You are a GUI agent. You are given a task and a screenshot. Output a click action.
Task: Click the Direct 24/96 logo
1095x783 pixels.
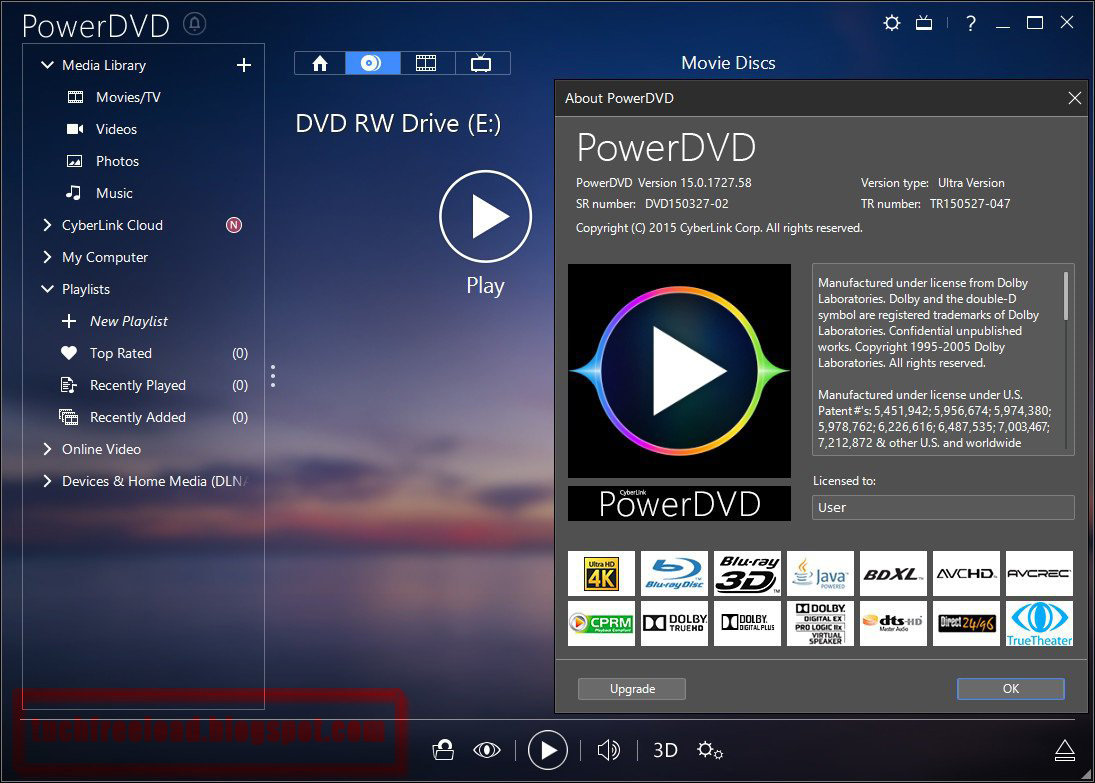point(967,623)
